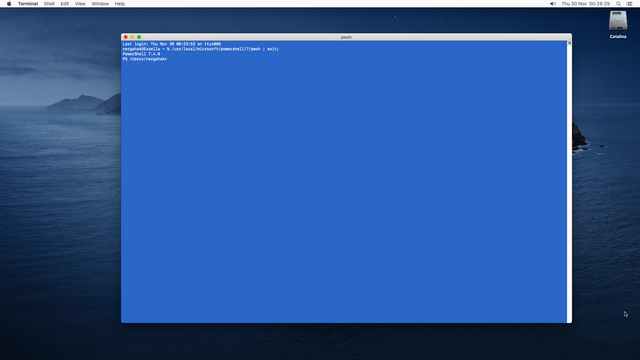Viewport: 640px width, 360px height.
Task: Open the Apple menu
Action: click(9, 4)
